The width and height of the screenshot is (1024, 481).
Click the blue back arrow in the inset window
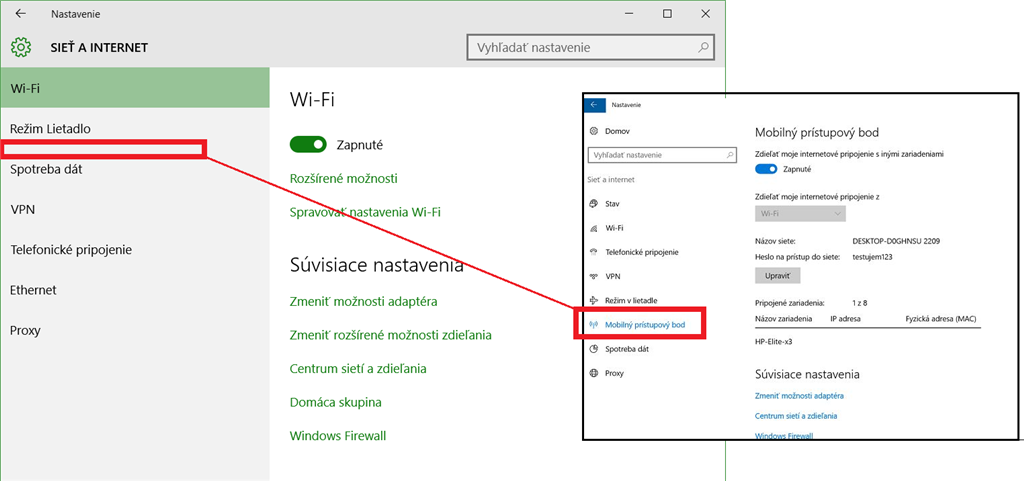pos(594,104)
